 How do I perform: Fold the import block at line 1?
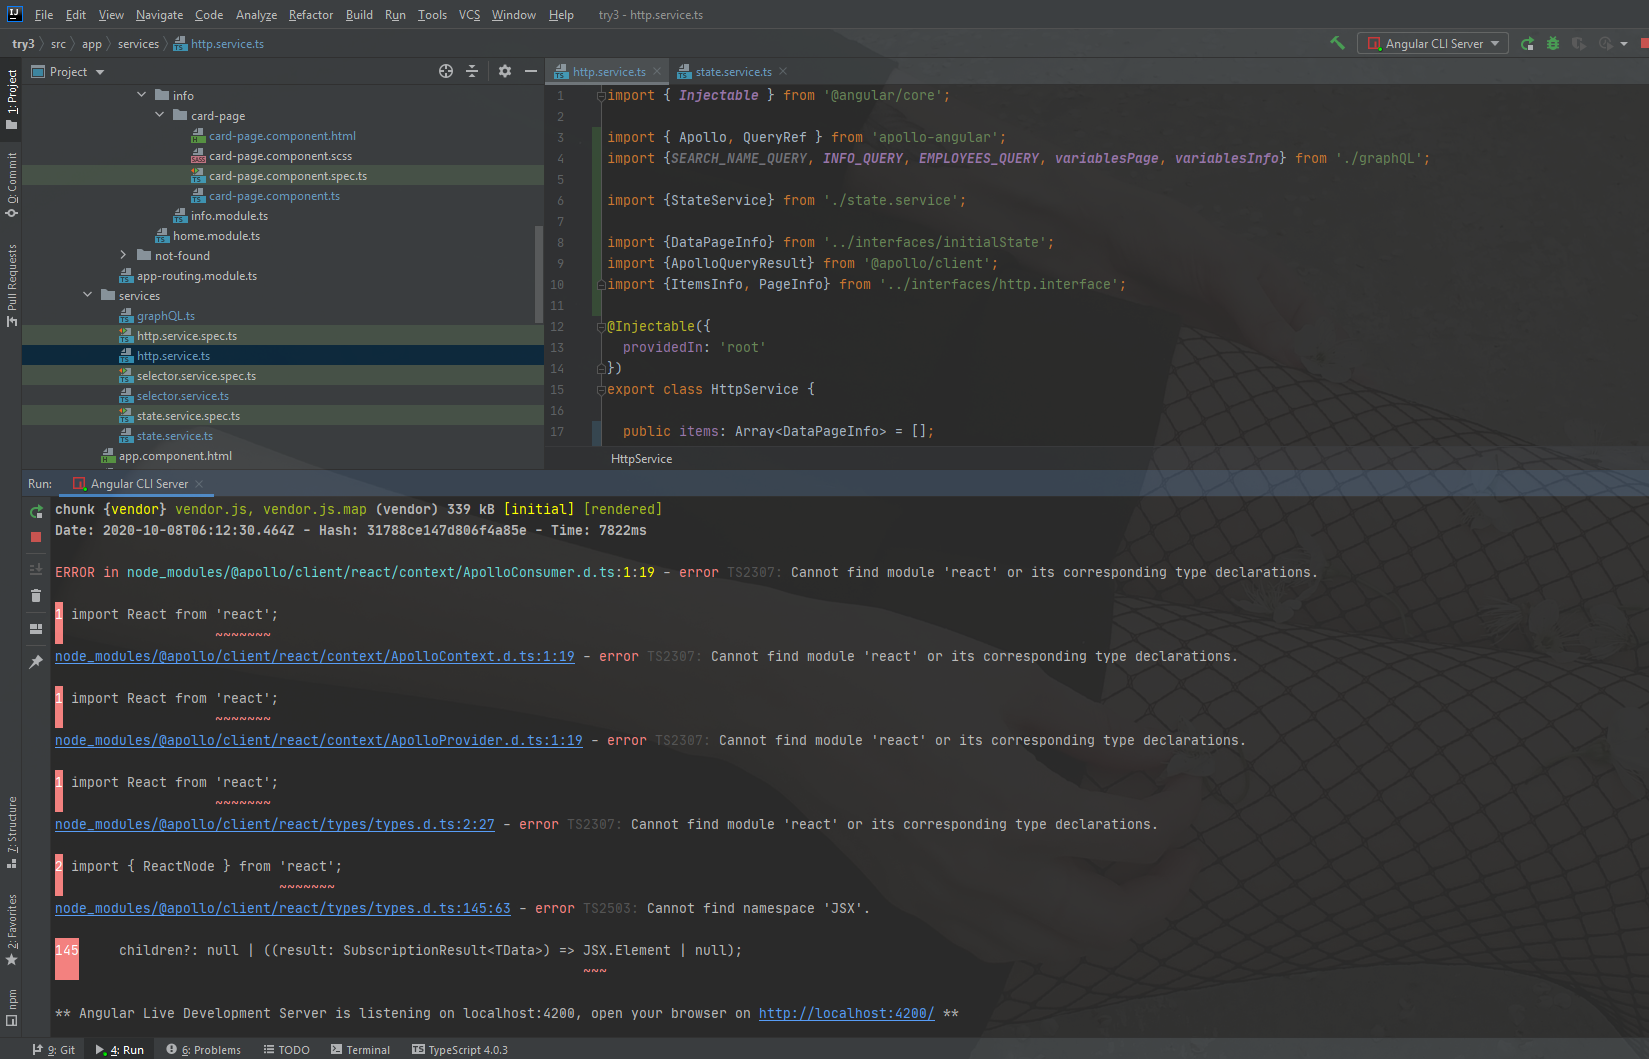tap(600, 95)
